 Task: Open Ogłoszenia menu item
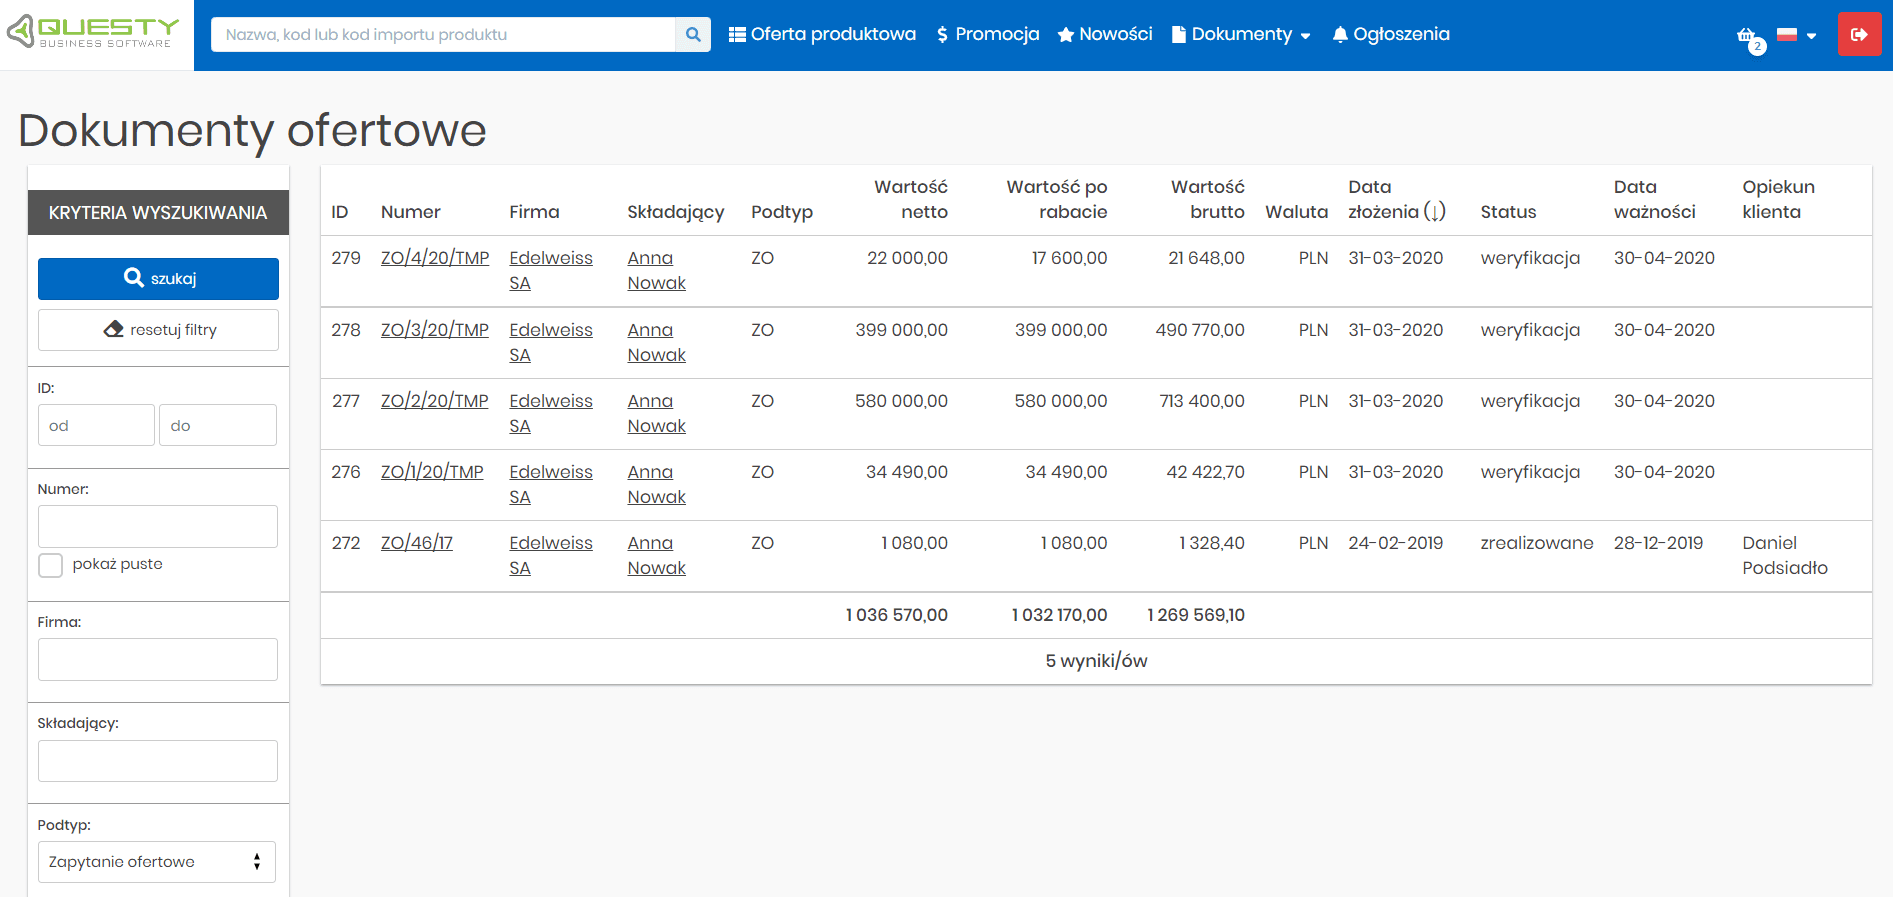[x=1391, y=34]
